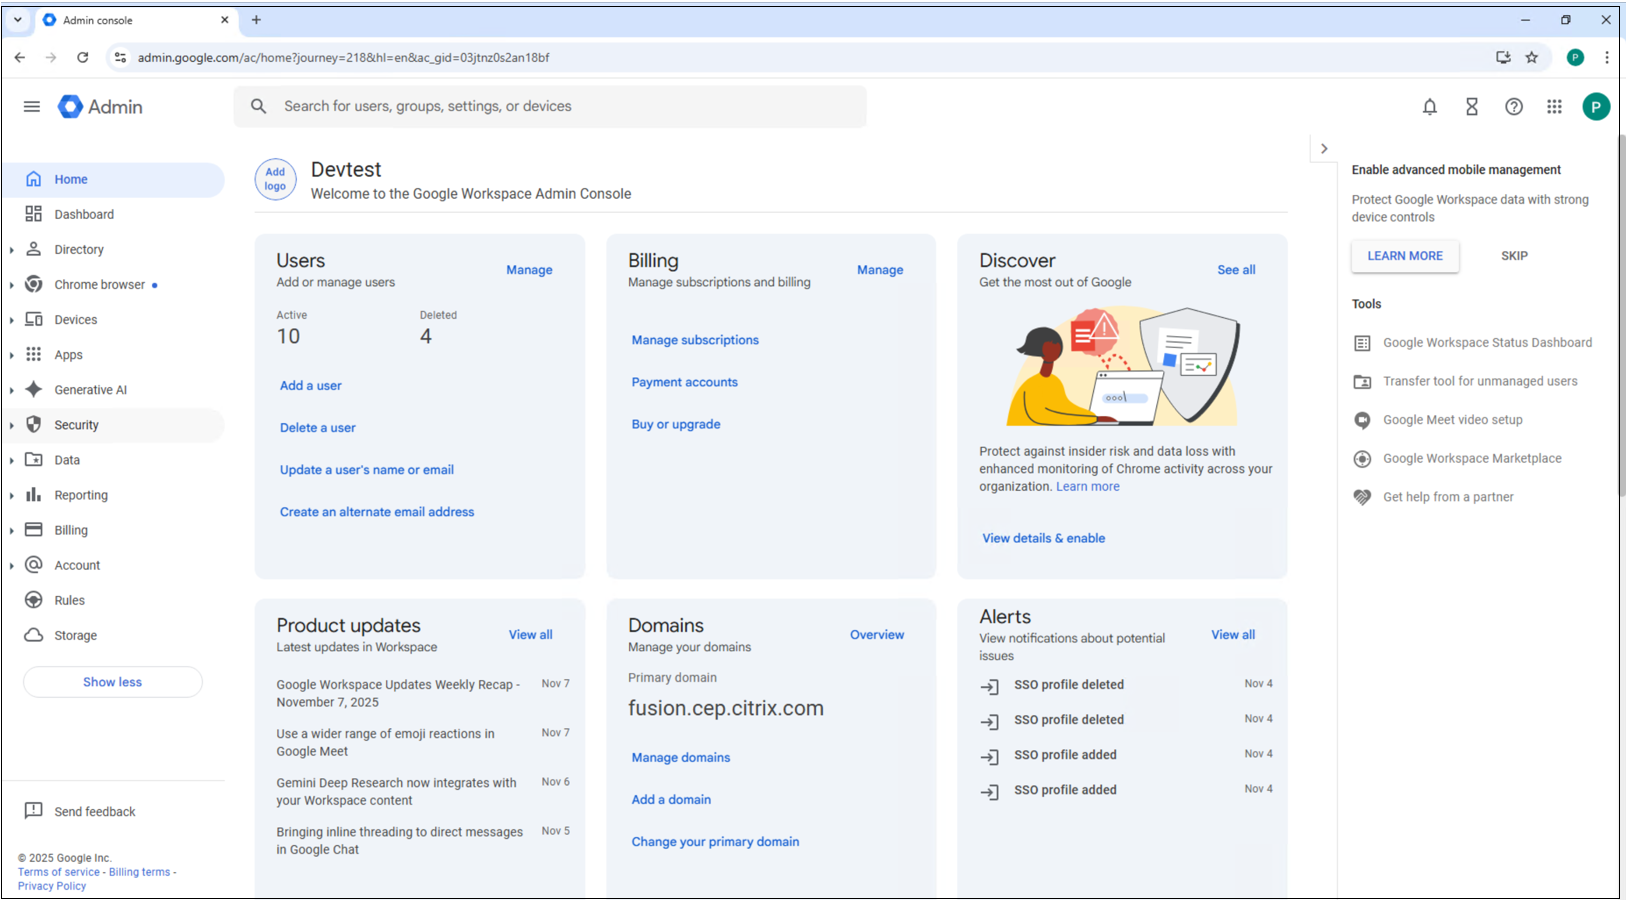Expand the Reporting section arrow
The width and height of the screenshot is (1630, 905).
pos(12,496)
